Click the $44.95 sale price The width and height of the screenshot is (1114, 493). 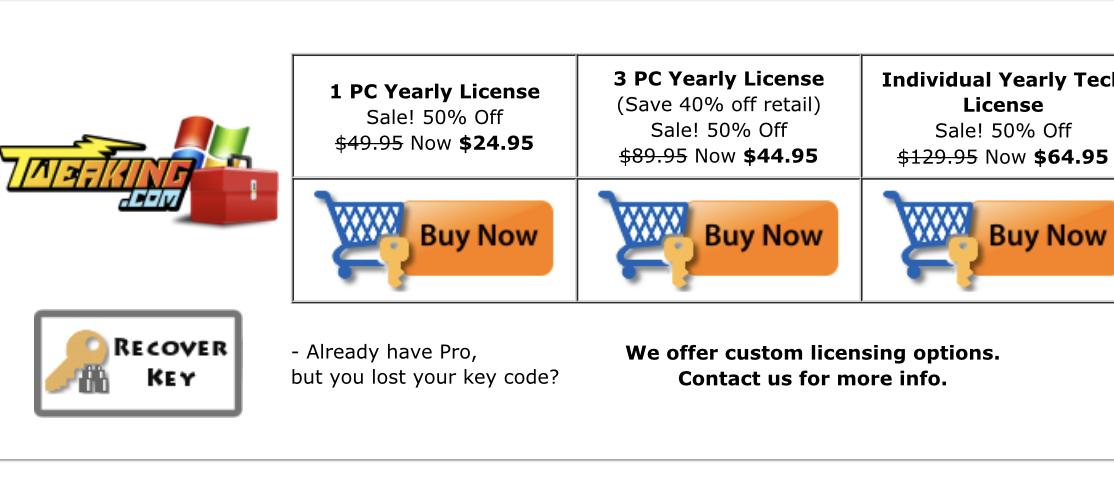click(x=780, y=156)
